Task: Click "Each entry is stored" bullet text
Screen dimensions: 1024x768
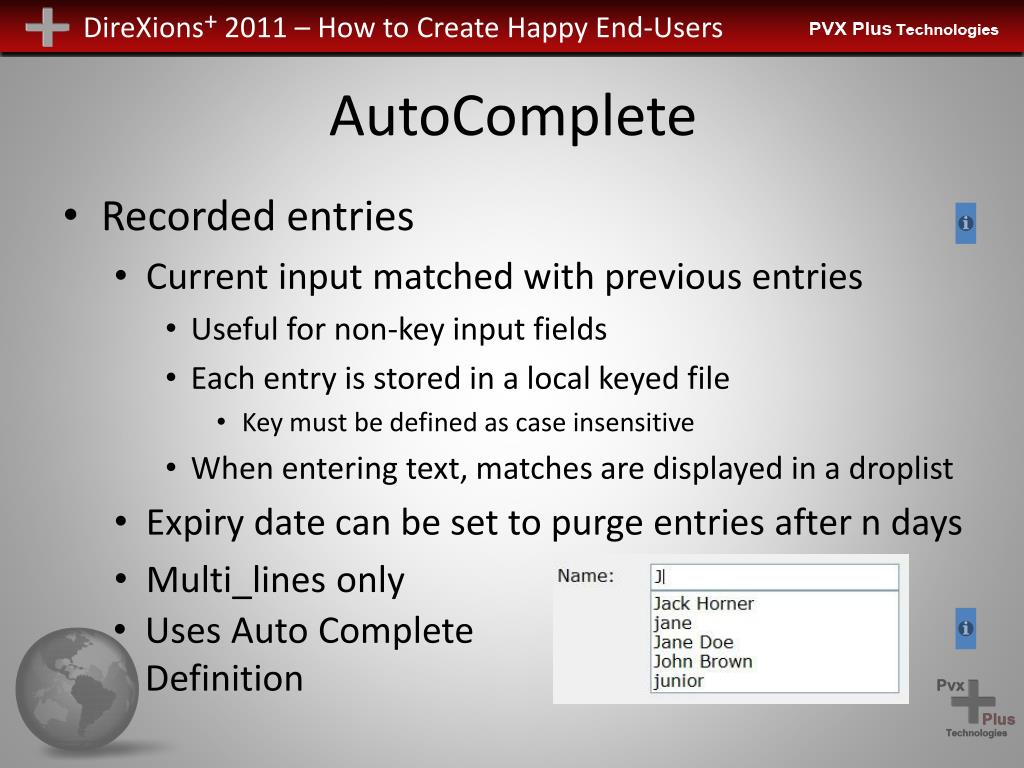Action: pyautogui.click(x=460, y=379)
